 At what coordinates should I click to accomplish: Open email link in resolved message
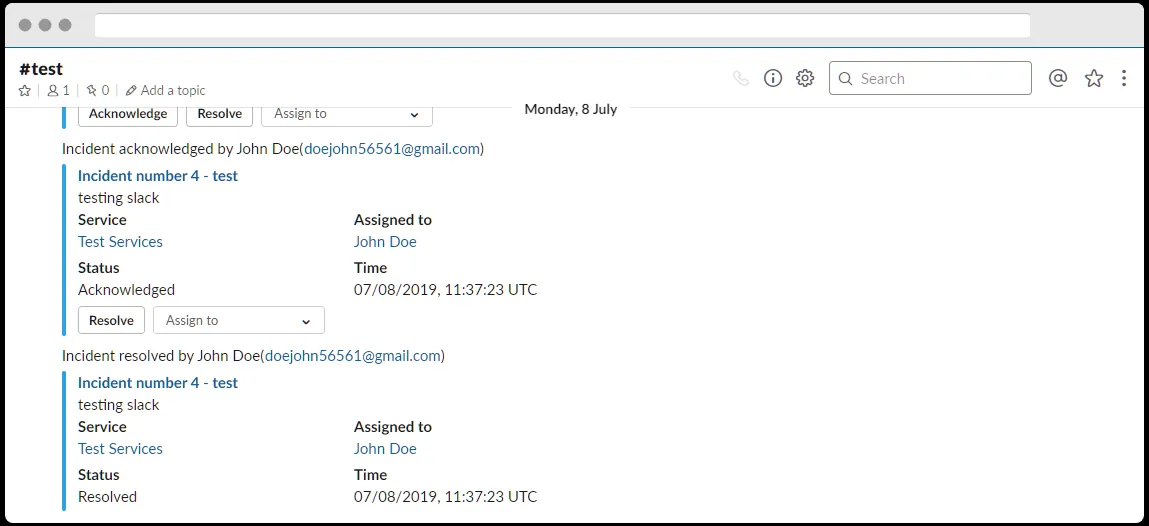coord(353,356)
